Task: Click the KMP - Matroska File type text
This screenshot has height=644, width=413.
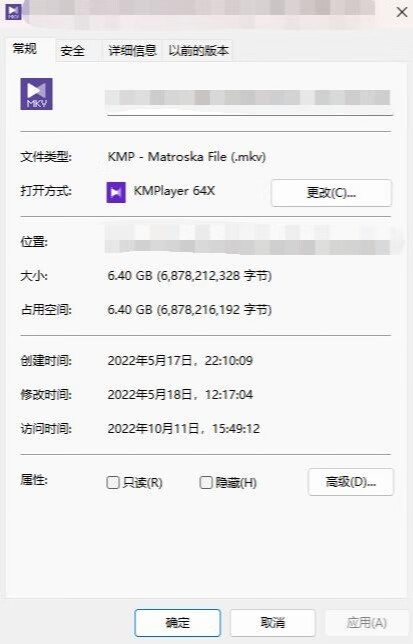Action: click(x=187, y=157)
